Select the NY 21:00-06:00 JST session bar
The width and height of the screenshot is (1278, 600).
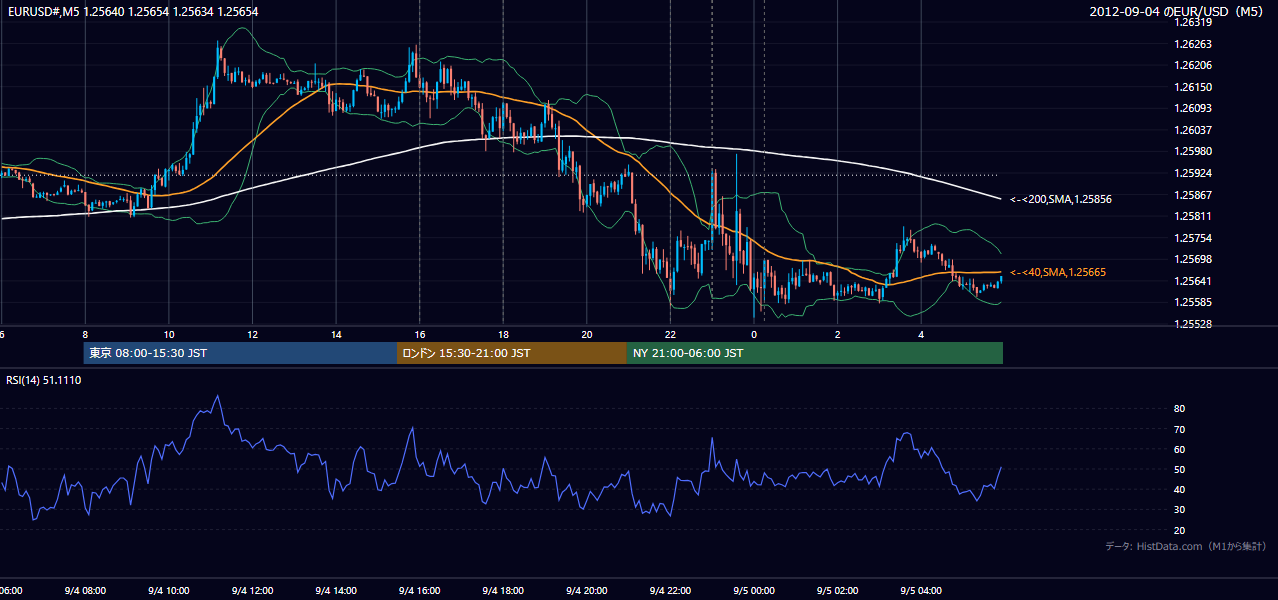point(815,353)
